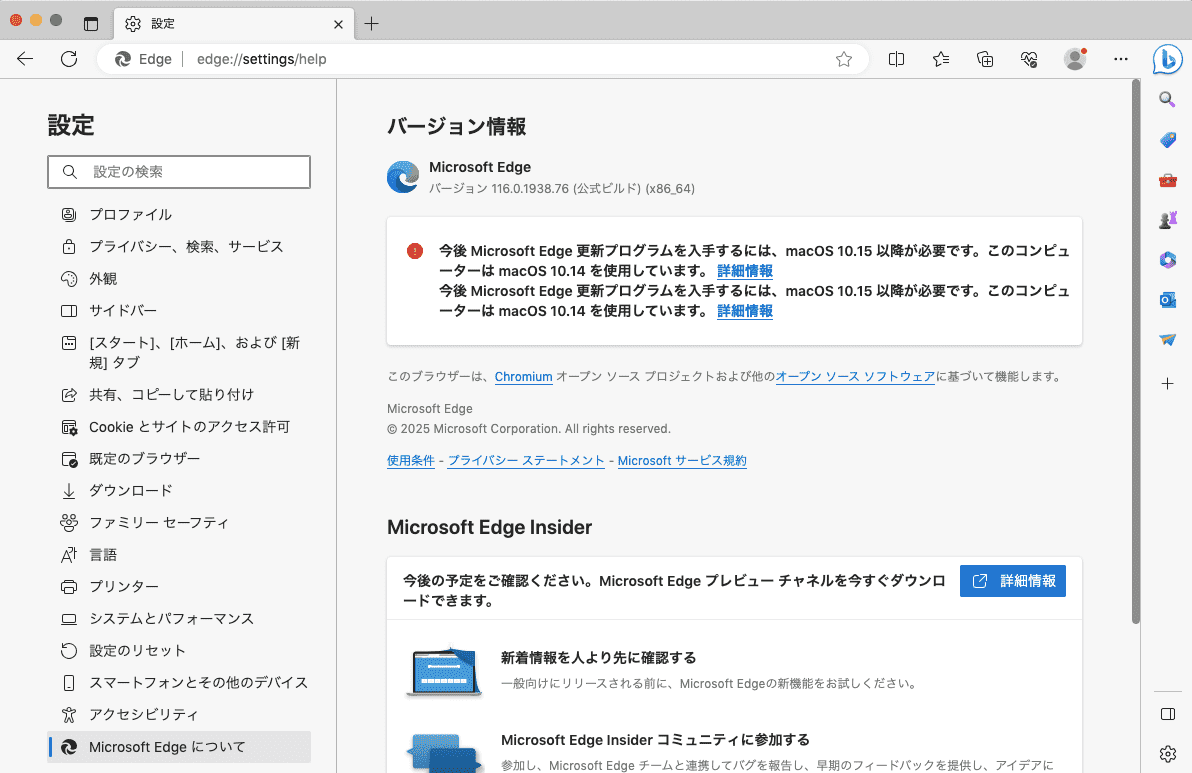
Task: Add a sidebar app with plus icon
Action: 1168,384
